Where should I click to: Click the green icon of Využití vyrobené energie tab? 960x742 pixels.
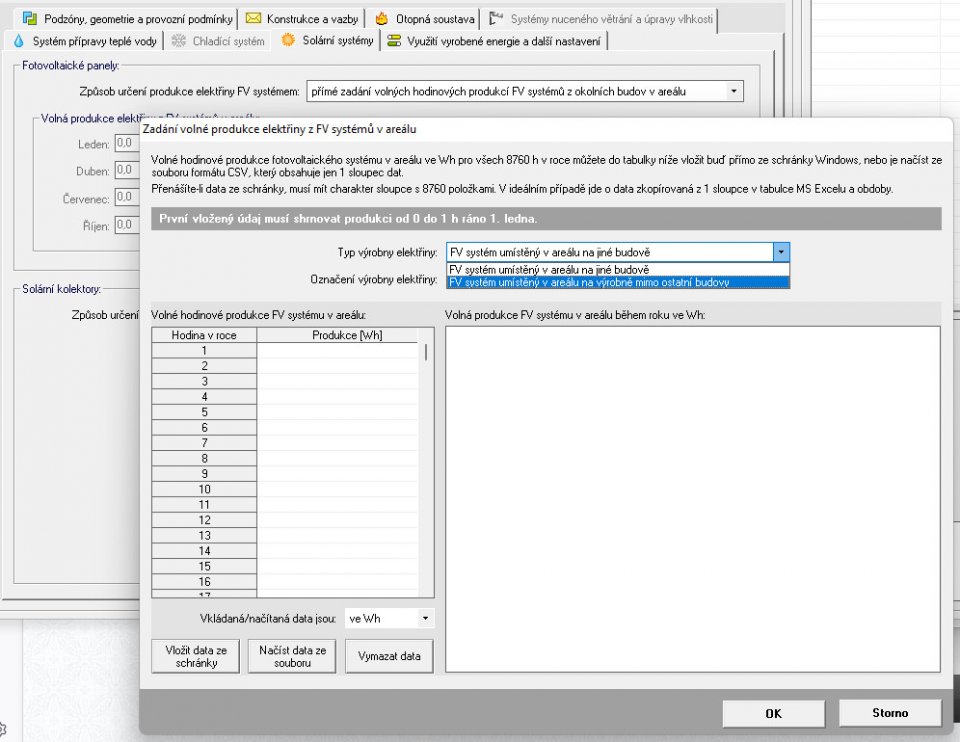[394, 41]
